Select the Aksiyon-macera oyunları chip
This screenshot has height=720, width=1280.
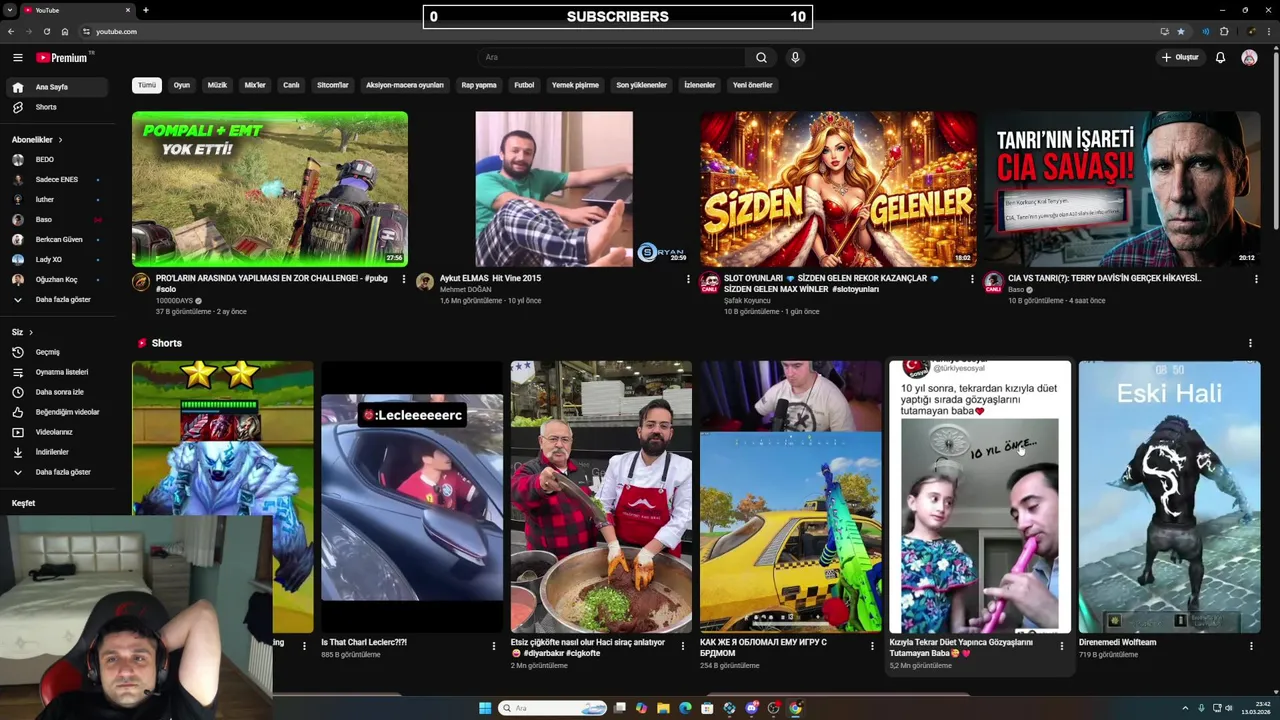(x=404, y=85)
